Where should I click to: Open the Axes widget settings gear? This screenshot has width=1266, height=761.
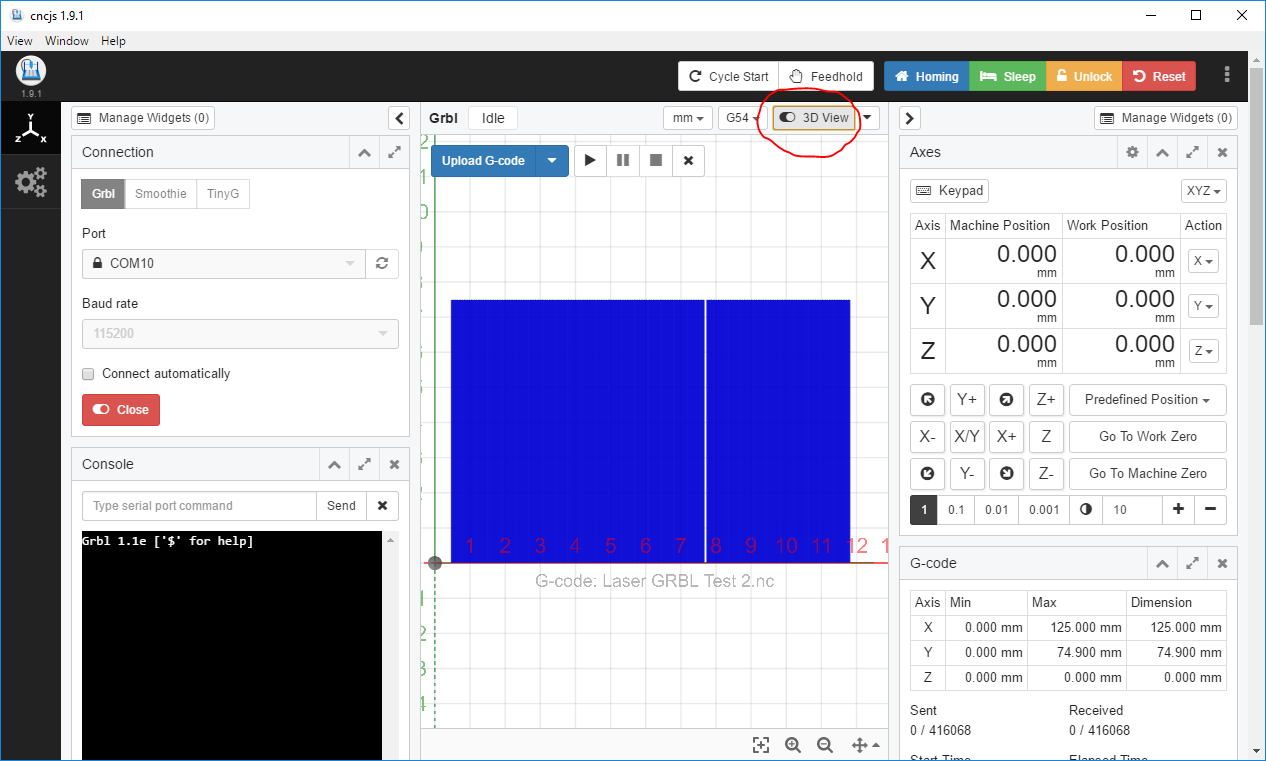[1132, 153]
